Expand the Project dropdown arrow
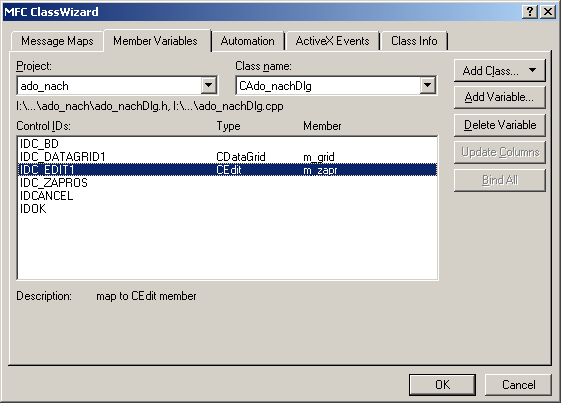Screen dimensions: 561x403 tap(209, 86)
